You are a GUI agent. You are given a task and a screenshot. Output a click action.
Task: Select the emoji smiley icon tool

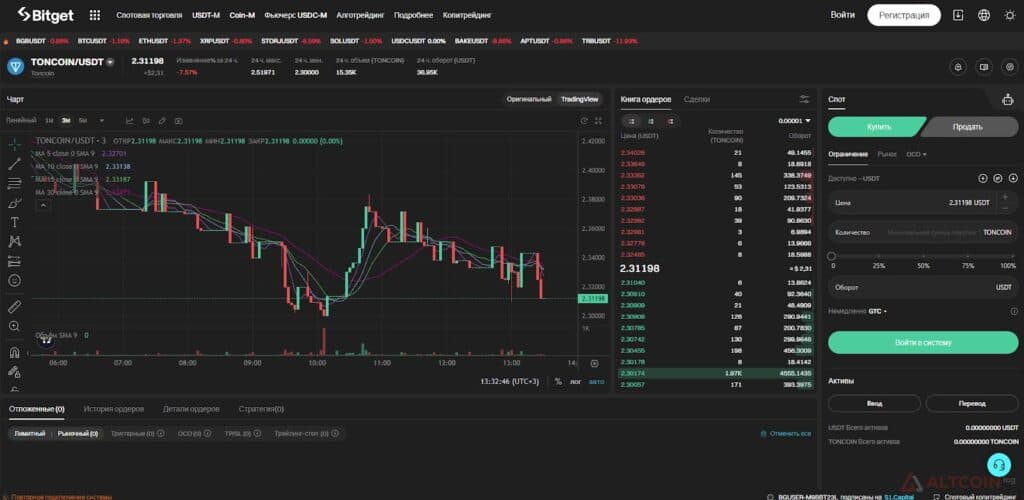(14, 281)
